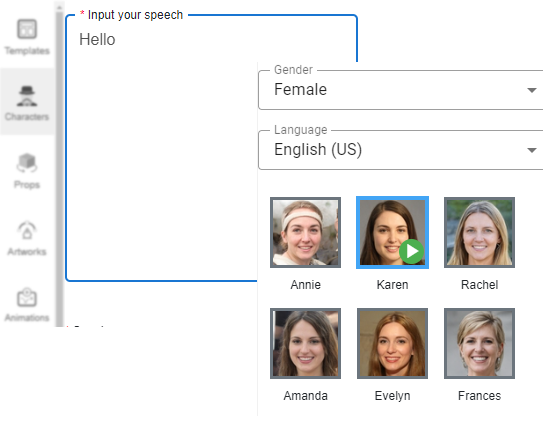This screenshot has height=421, width=543.
Task: Expand the Language dropdown arrow
Action: point(532,150)
